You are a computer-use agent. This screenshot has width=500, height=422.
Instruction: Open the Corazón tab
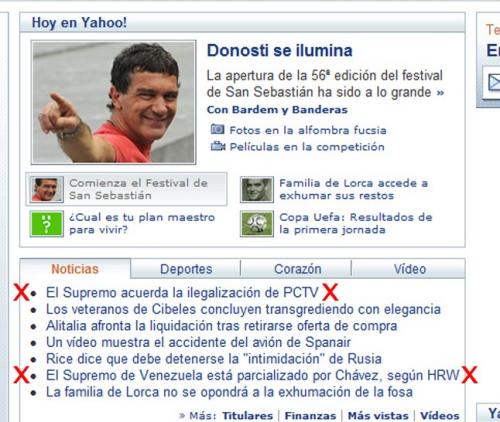[297, 269]
